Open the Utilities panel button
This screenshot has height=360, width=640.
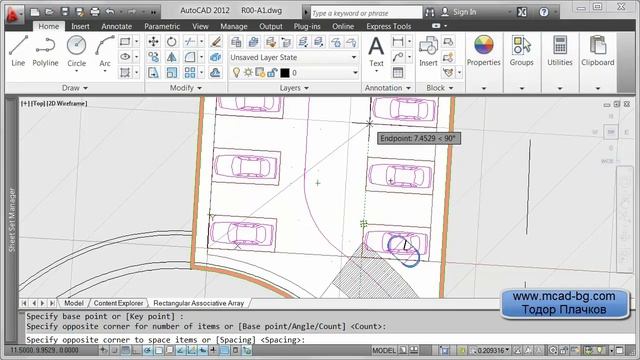(x=560, y=51)
